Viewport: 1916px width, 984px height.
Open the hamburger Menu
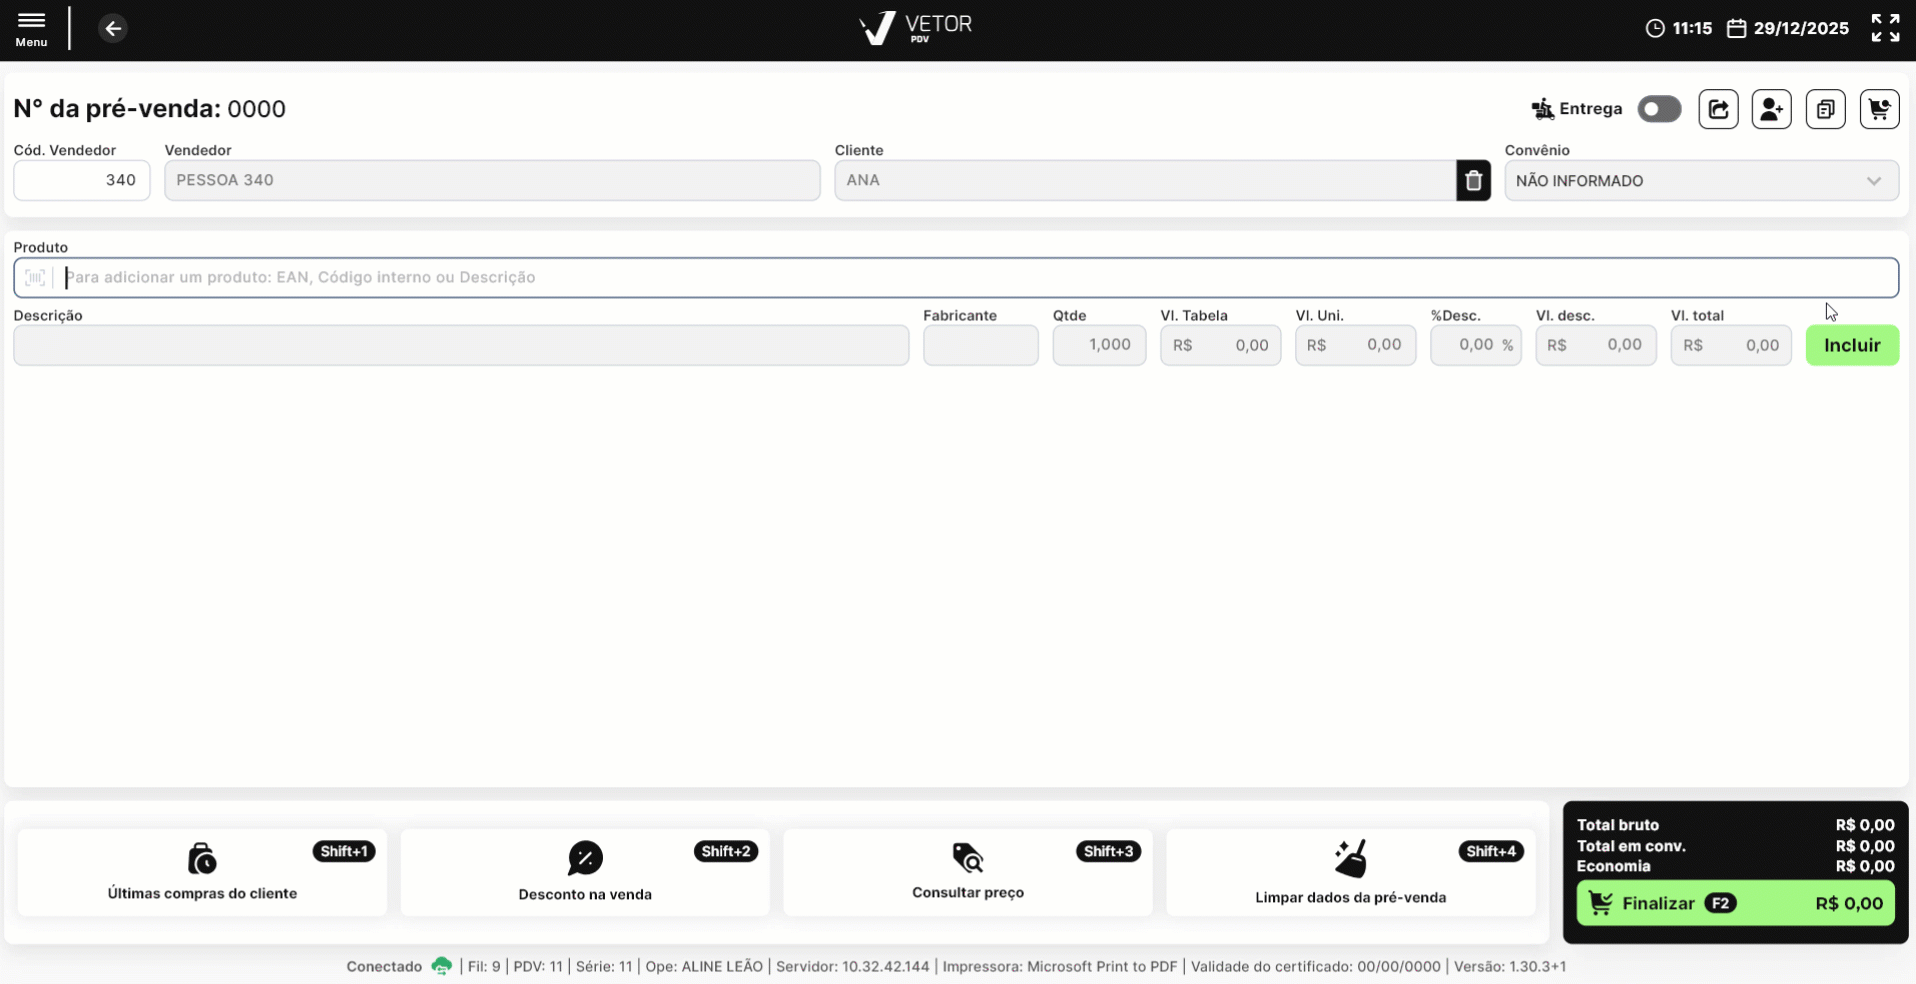(31, 29)
